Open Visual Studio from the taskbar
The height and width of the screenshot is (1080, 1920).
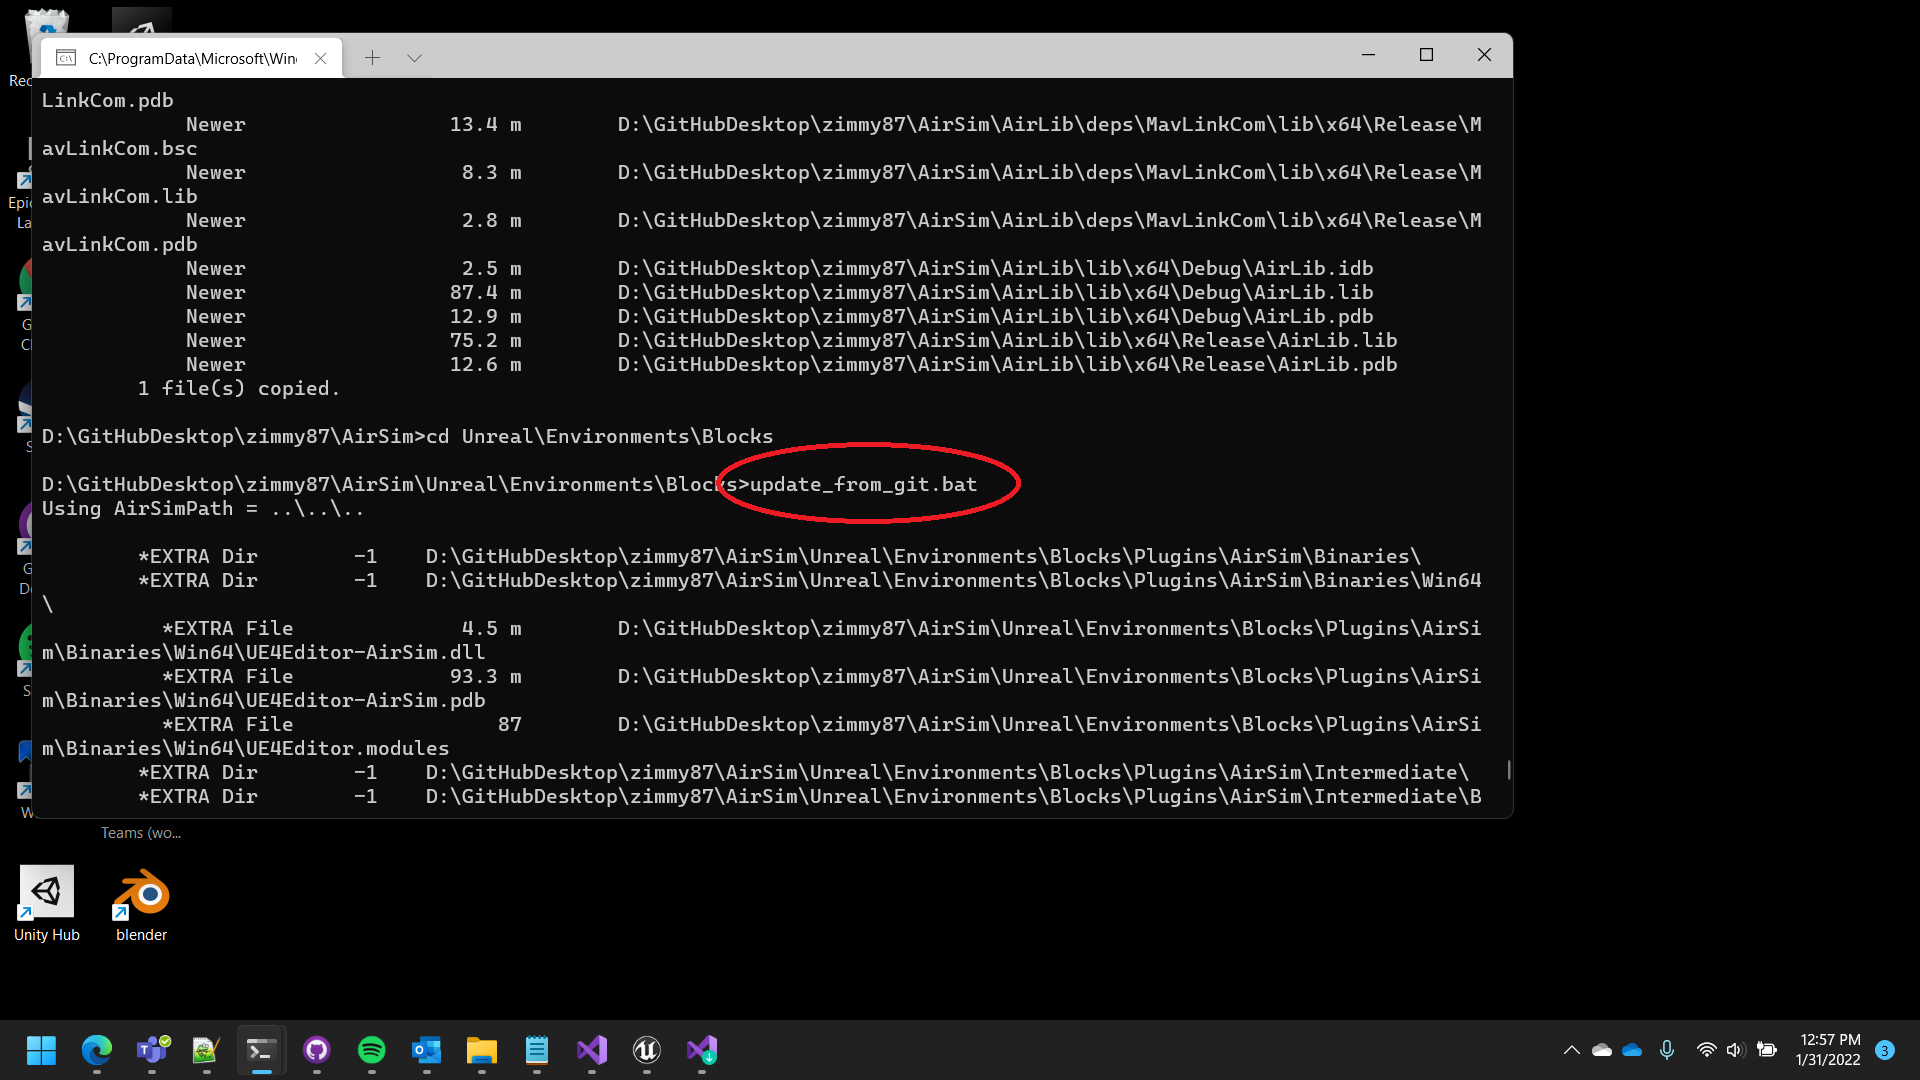(x=592, y=1051)
